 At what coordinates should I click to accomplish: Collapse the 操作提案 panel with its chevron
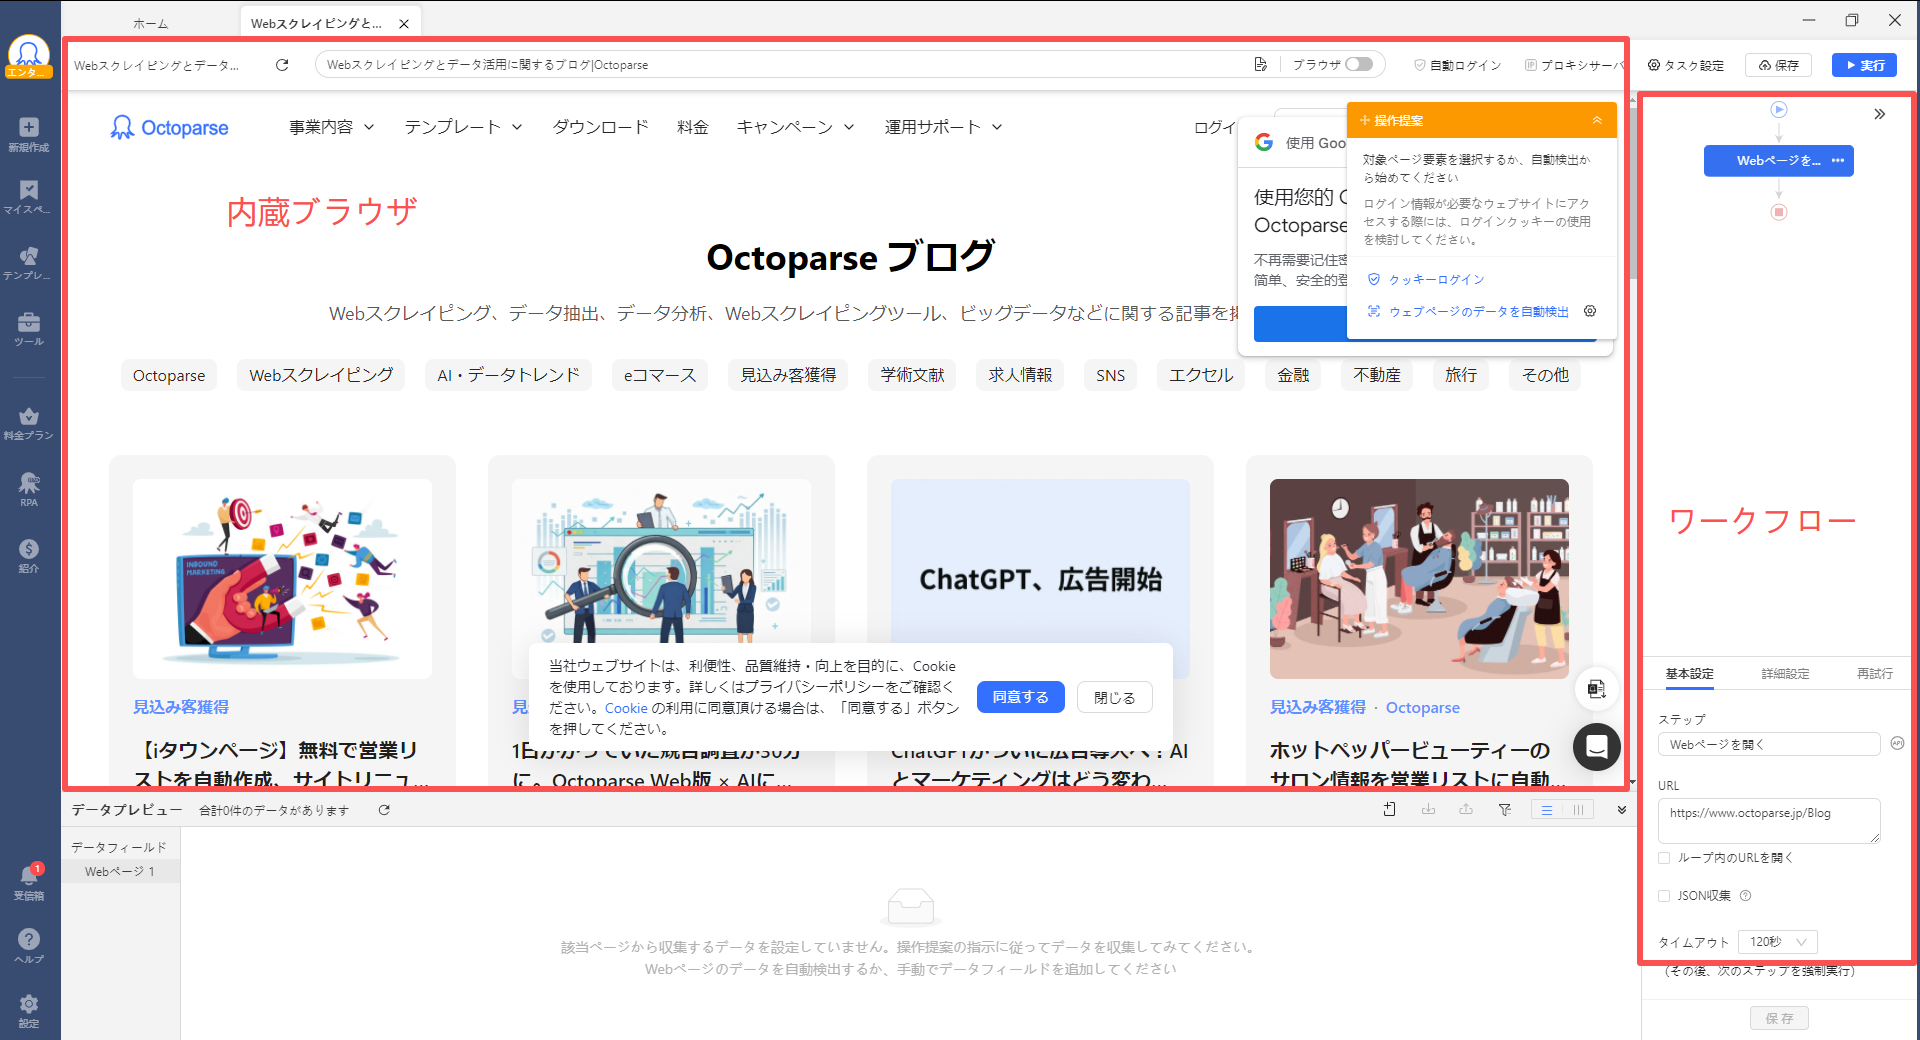tap(1597, 119)
